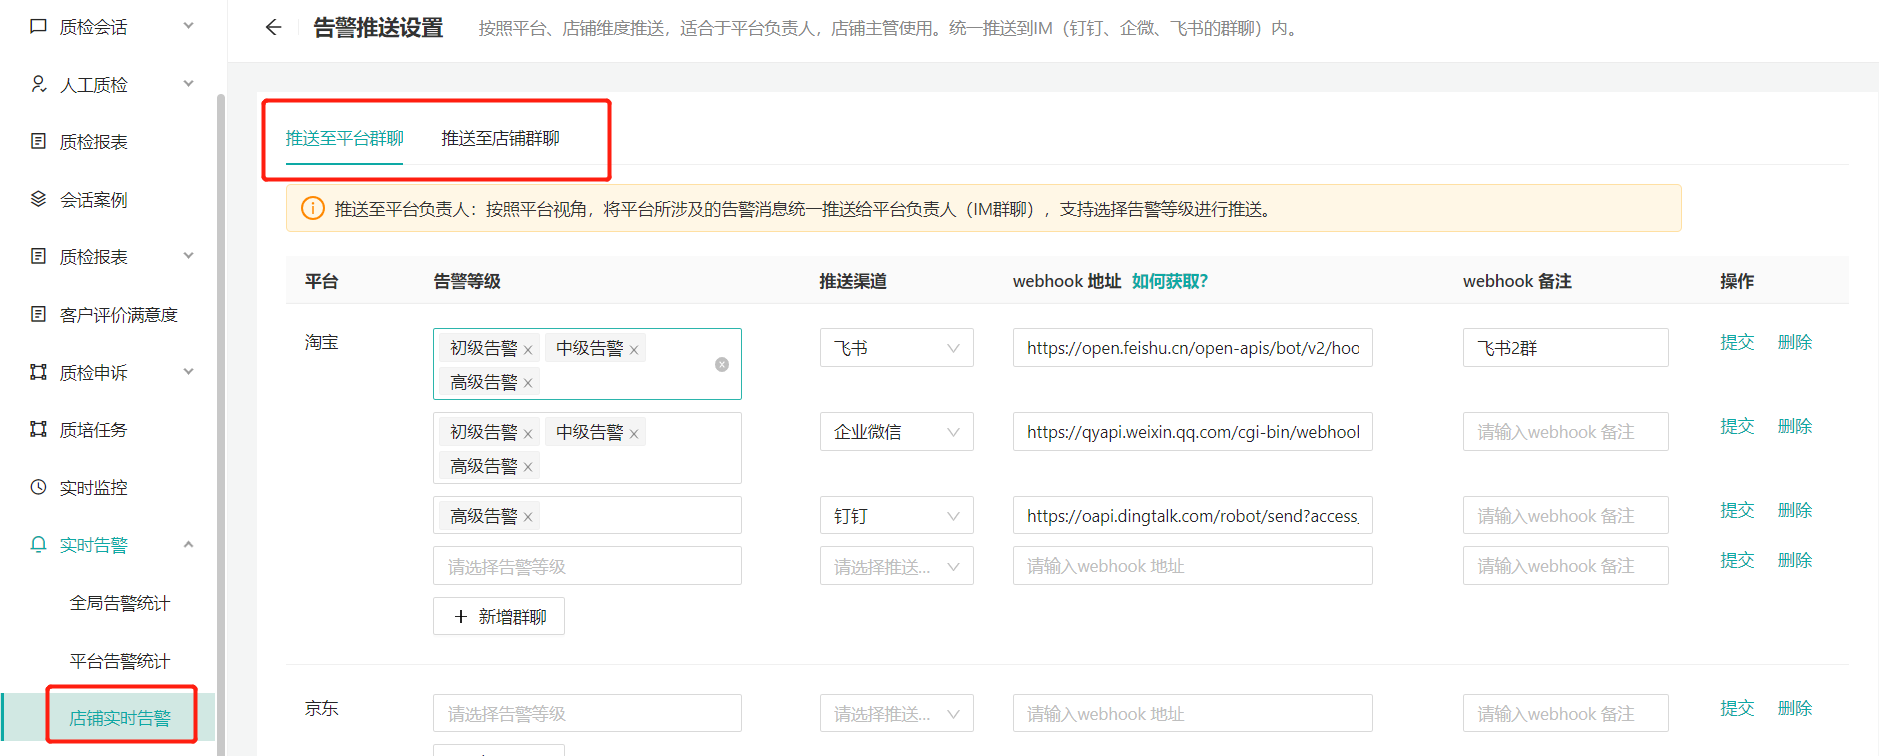Open 会话案例 in the sidebar
Viewport: 1879px width, 756px height.
coord(94,200)
